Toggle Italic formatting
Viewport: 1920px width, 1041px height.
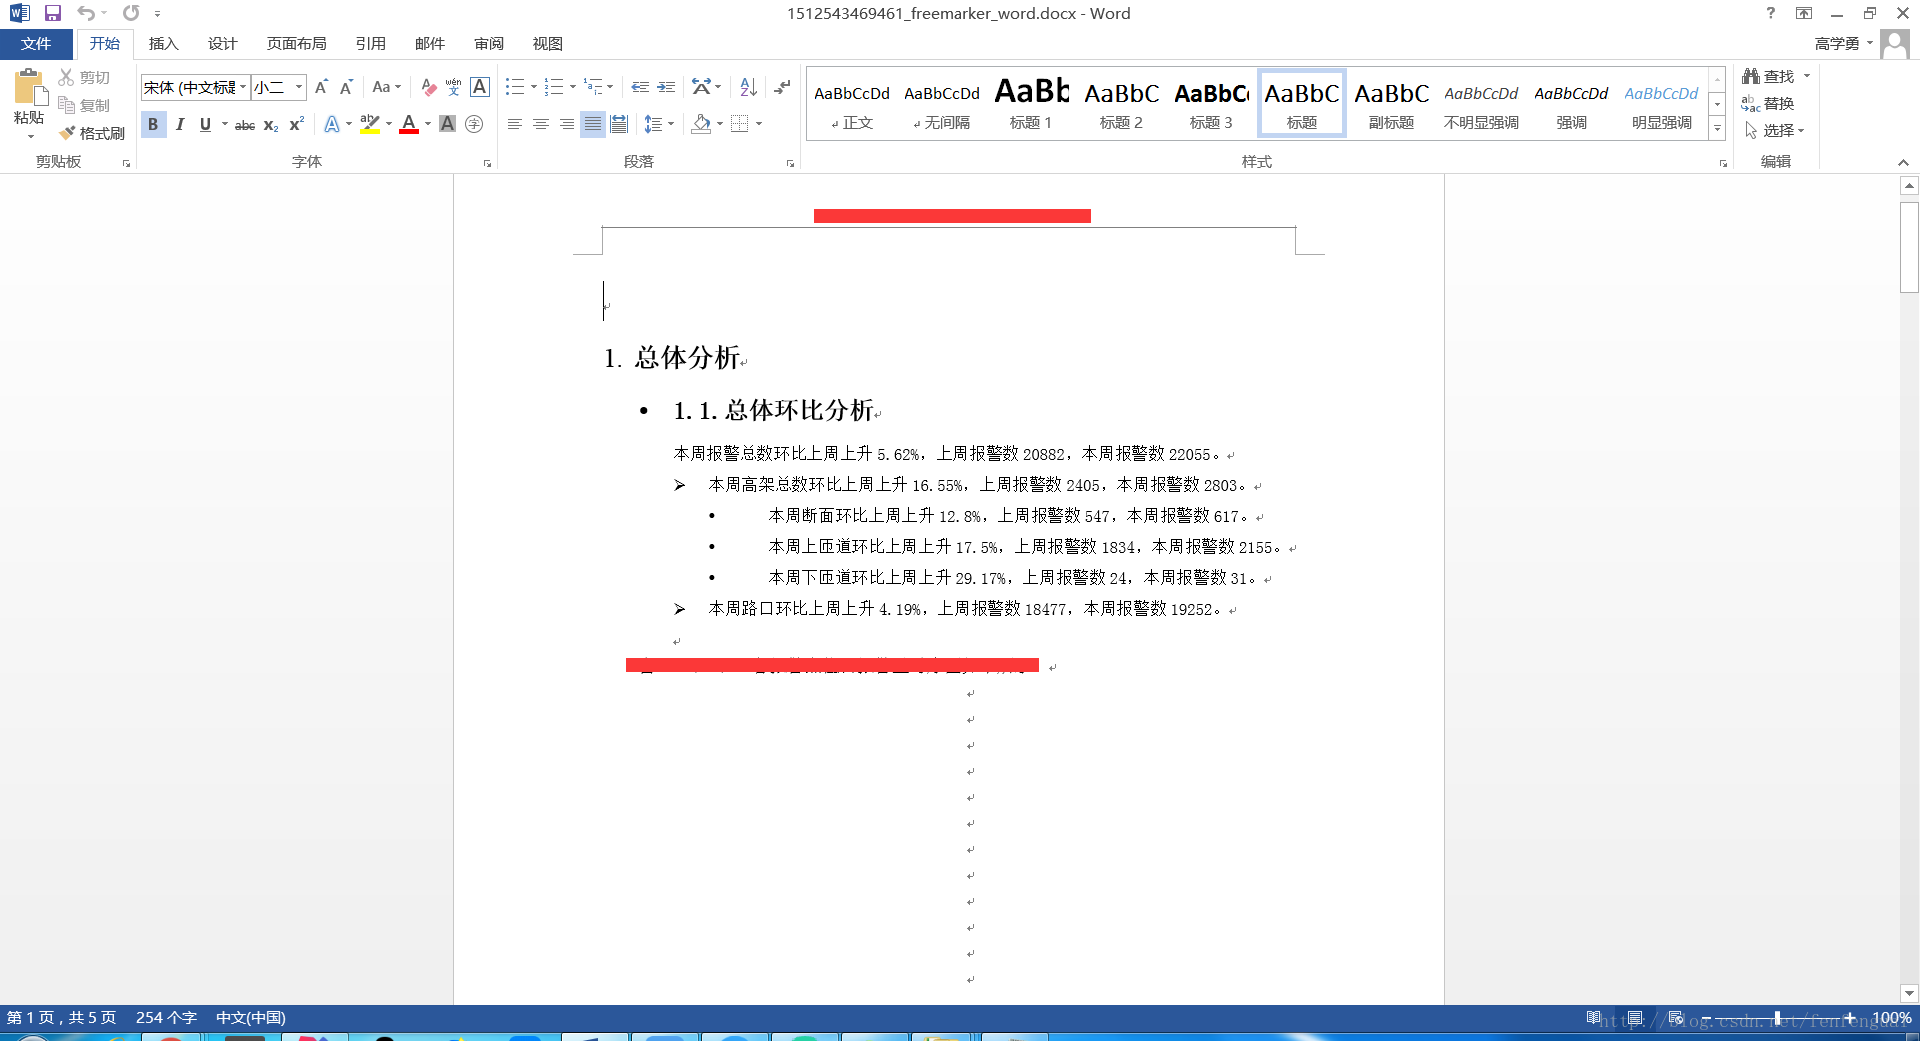click(180, 124)
